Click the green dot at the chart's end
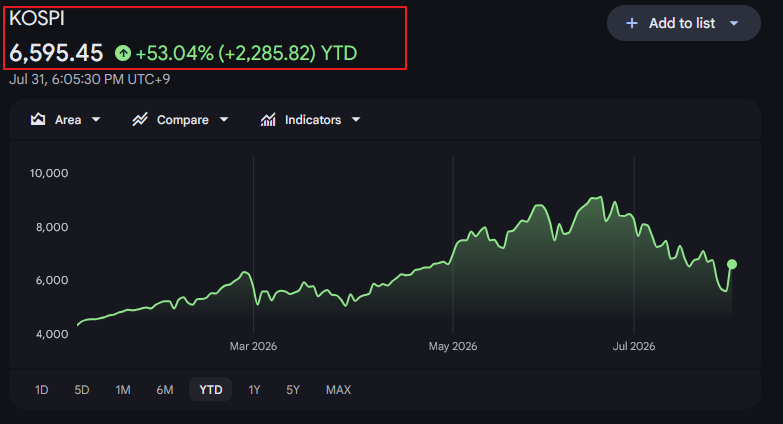Image resolution: width=783 pixels, height=424 pixels. (732, 264)
